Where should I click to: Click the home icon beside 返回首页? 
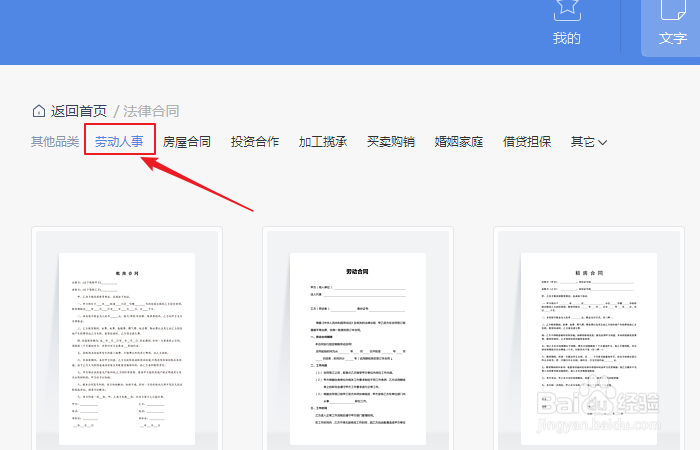point(39,111)
